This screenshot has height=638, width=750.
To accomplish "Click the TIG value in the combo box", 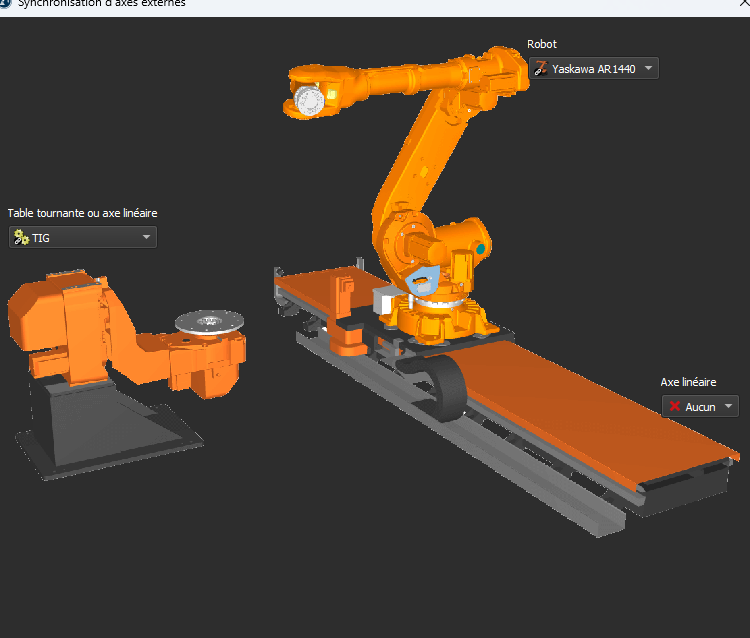I will [41, 238].
